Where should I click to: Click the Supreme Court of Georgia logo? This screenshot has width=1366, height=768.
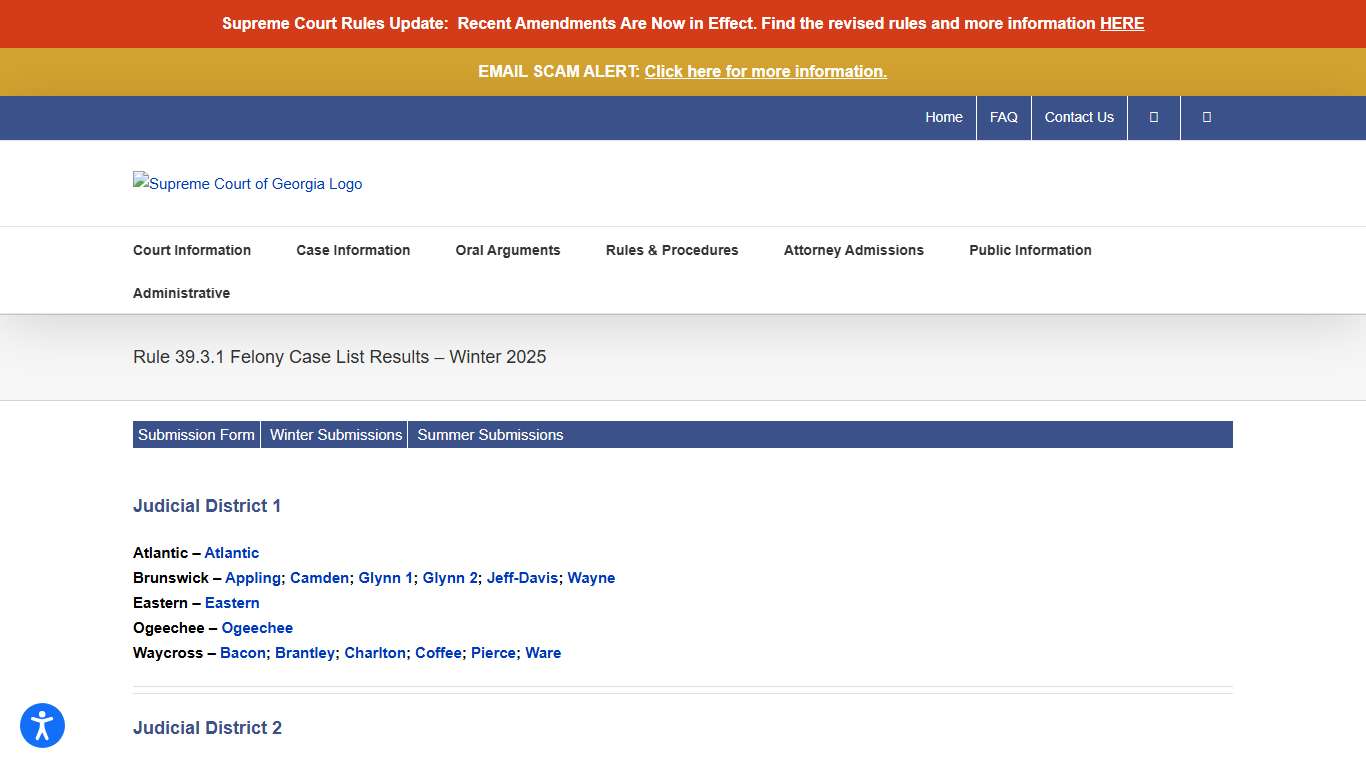click(248, 184)
